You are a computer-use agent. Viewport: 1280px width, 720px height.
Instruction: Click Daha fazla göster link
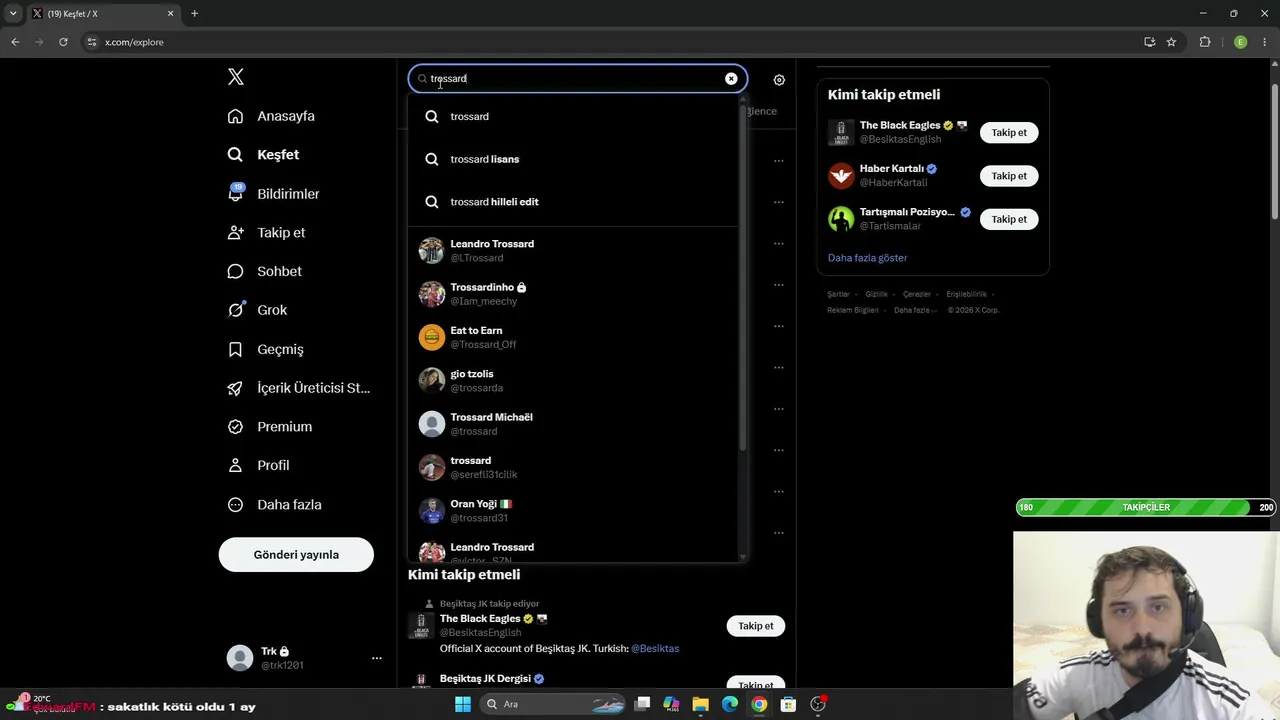tap(867, 258)
